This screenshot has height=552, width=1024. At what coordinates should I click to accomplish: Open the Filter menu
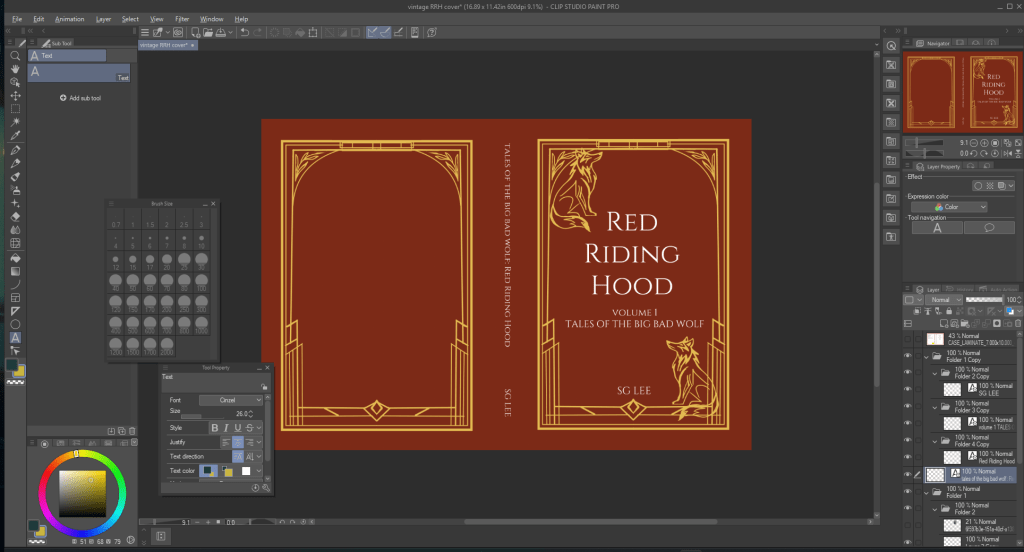coord(181,19)
